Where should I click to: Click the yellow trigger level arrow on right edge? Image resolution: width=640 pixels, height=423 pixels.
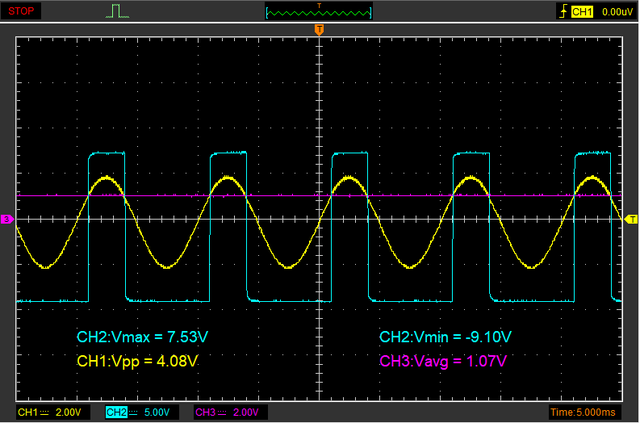point(630,218)
